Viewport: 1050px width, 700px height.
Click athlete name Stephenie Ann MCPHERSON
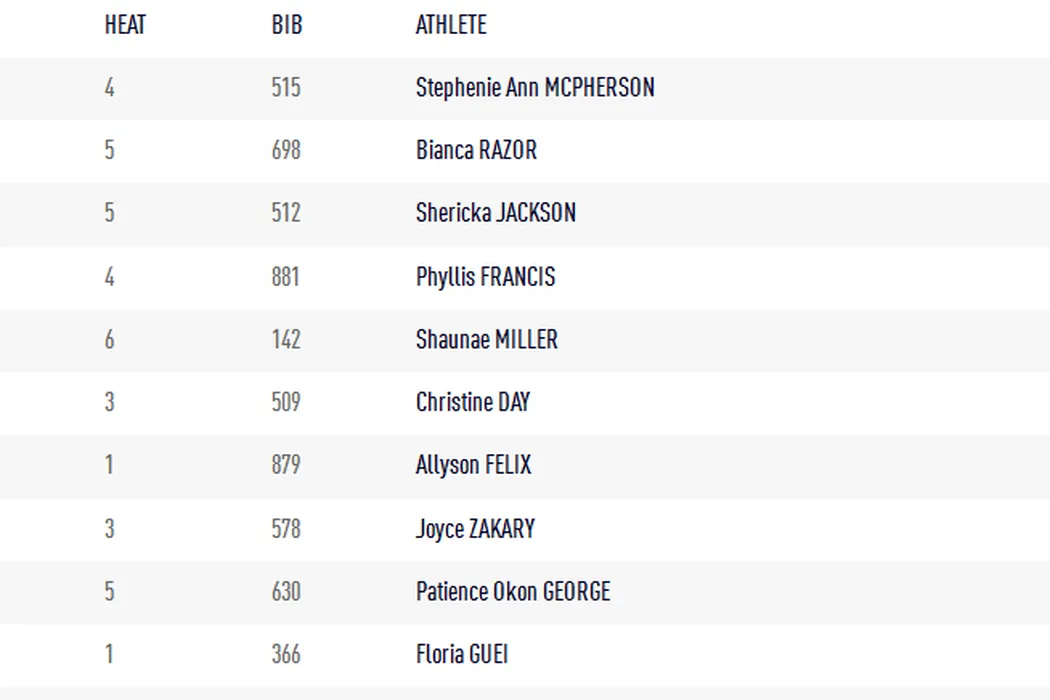click(535, 88)
